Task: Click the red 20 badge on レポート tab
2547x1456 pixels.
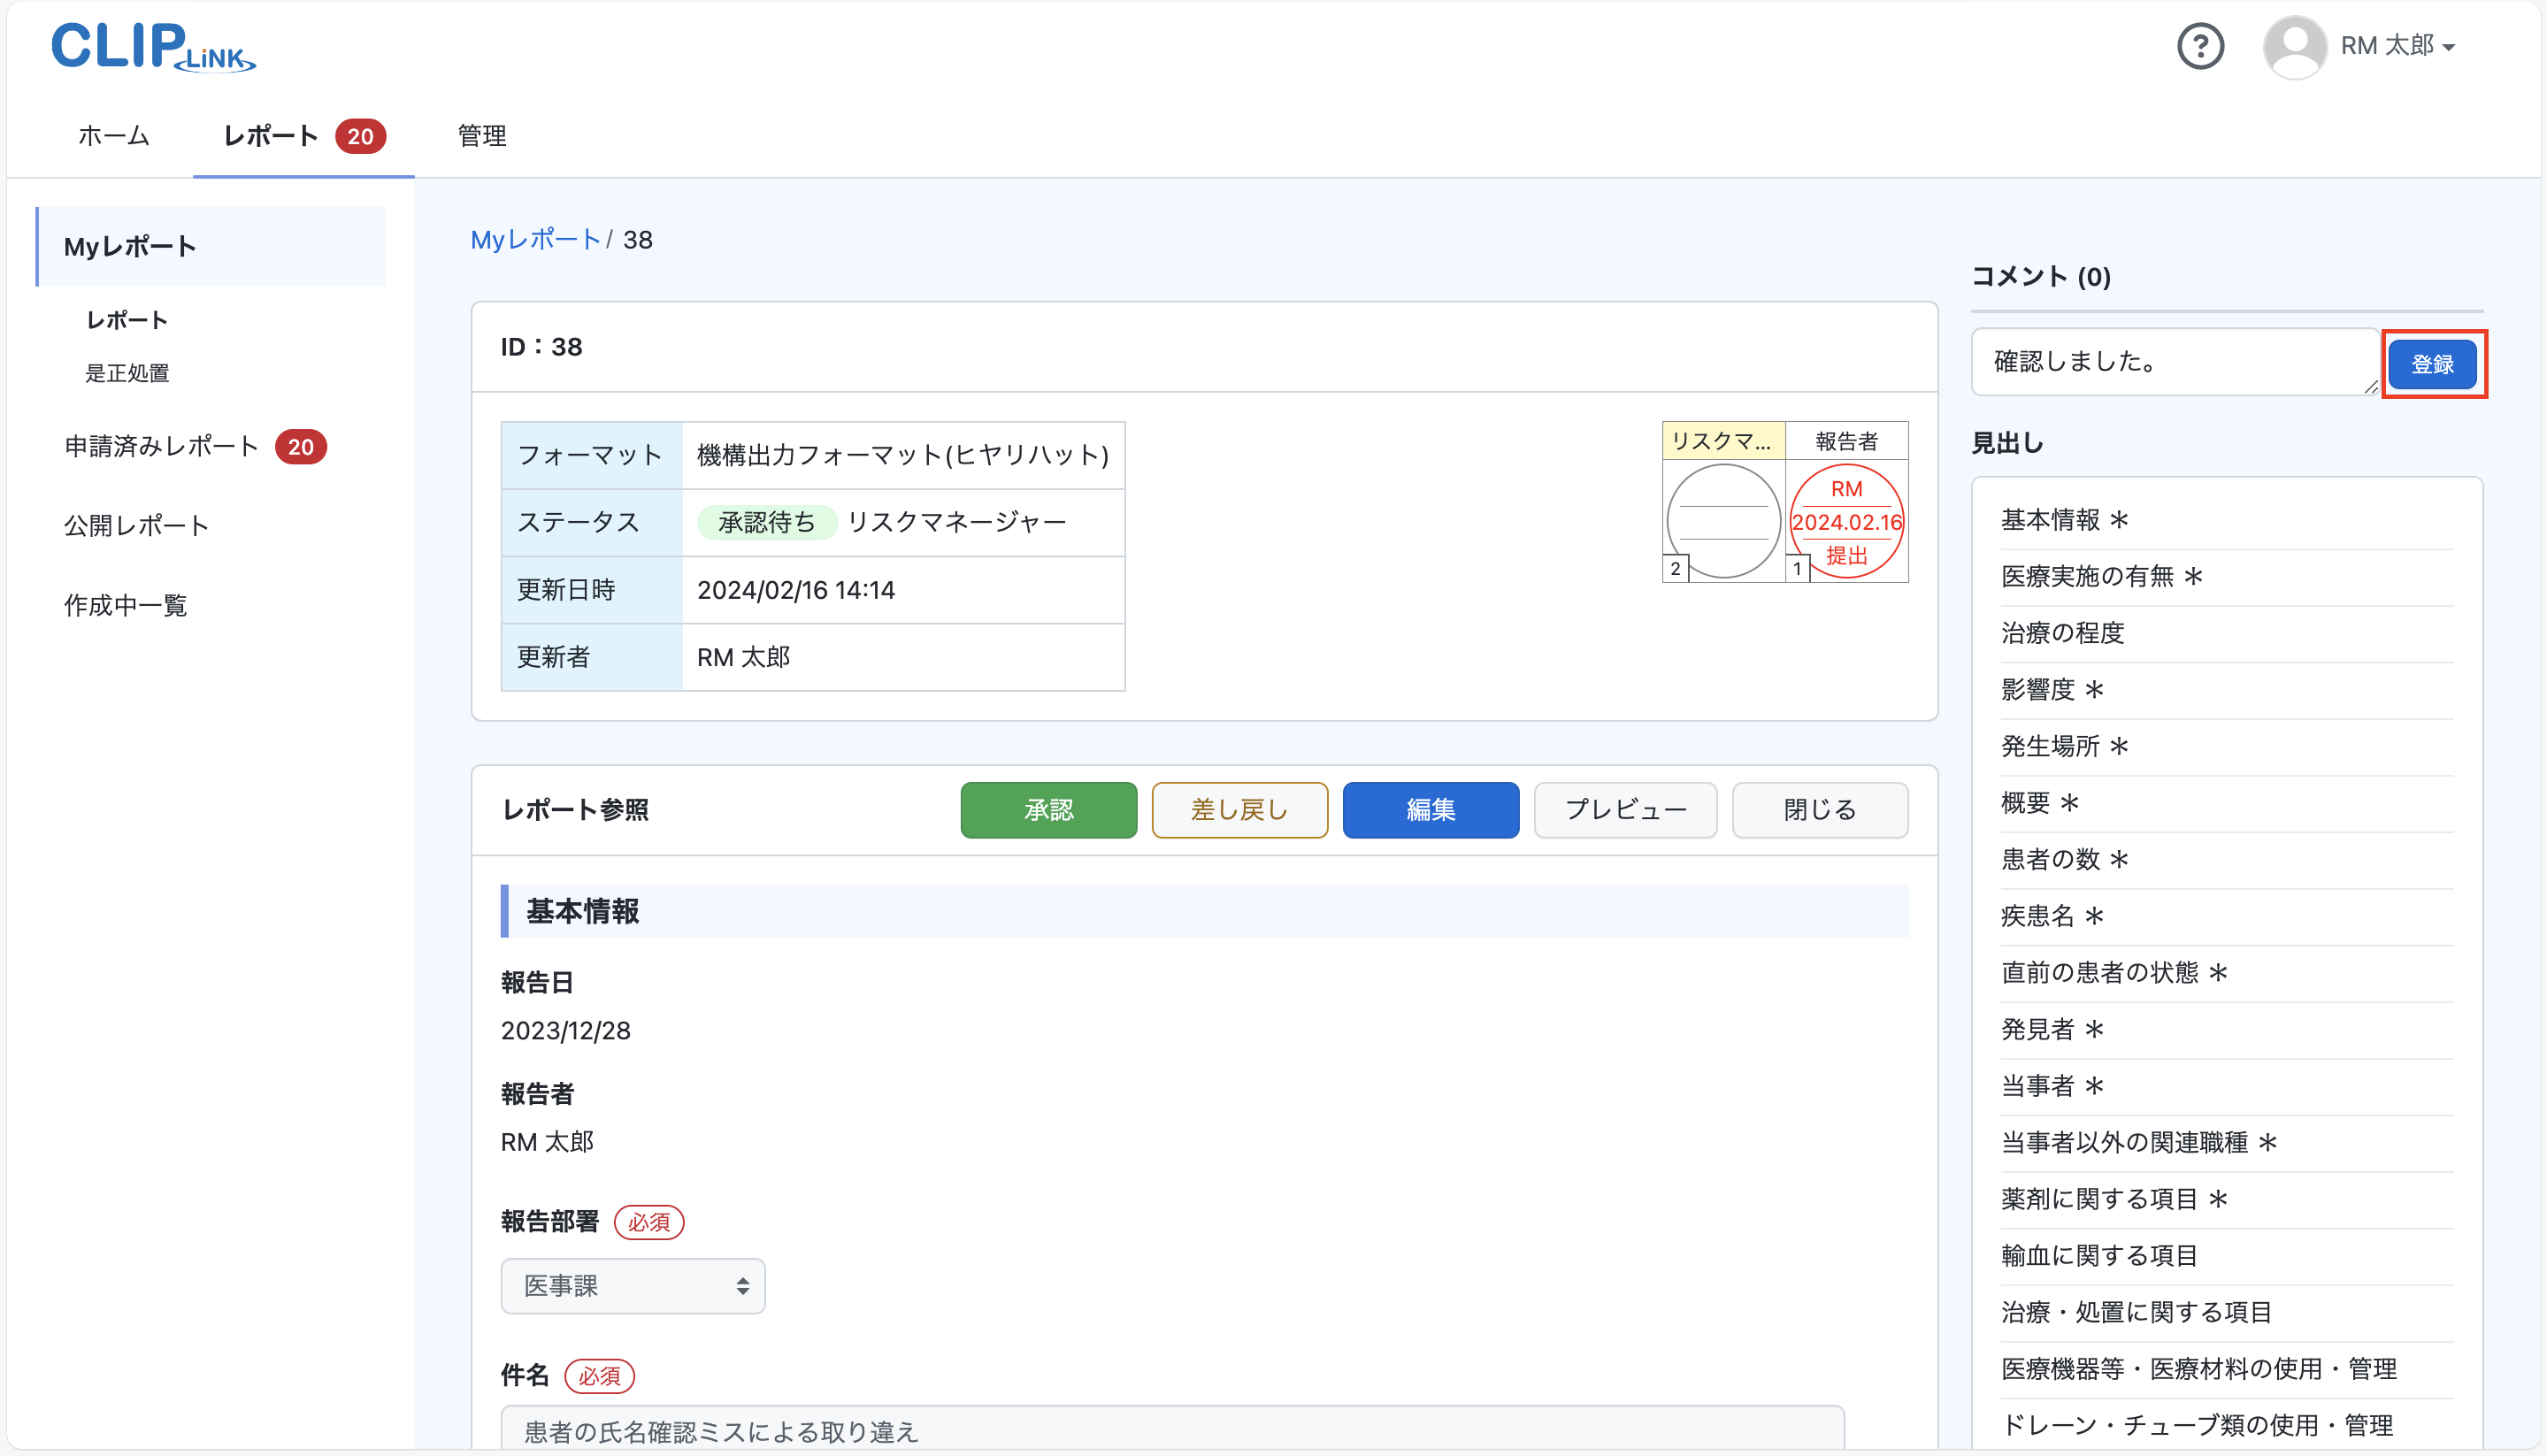Action: (362, 136)
